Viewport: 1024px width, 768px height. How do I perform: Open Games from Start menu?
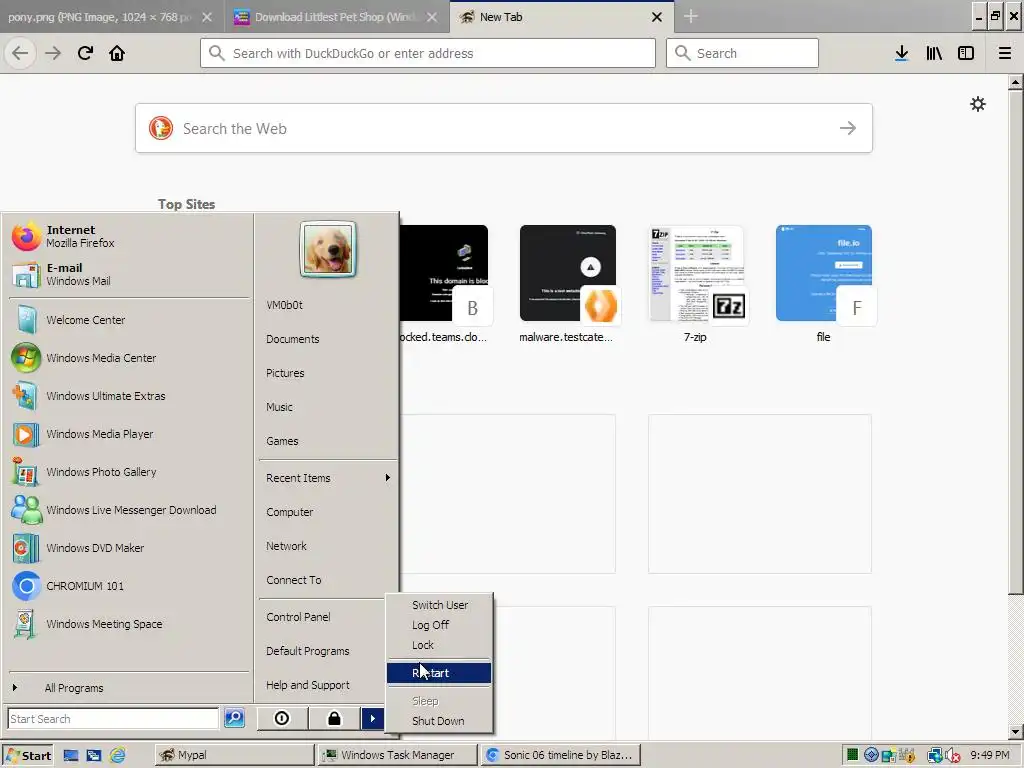click(328, 441)
